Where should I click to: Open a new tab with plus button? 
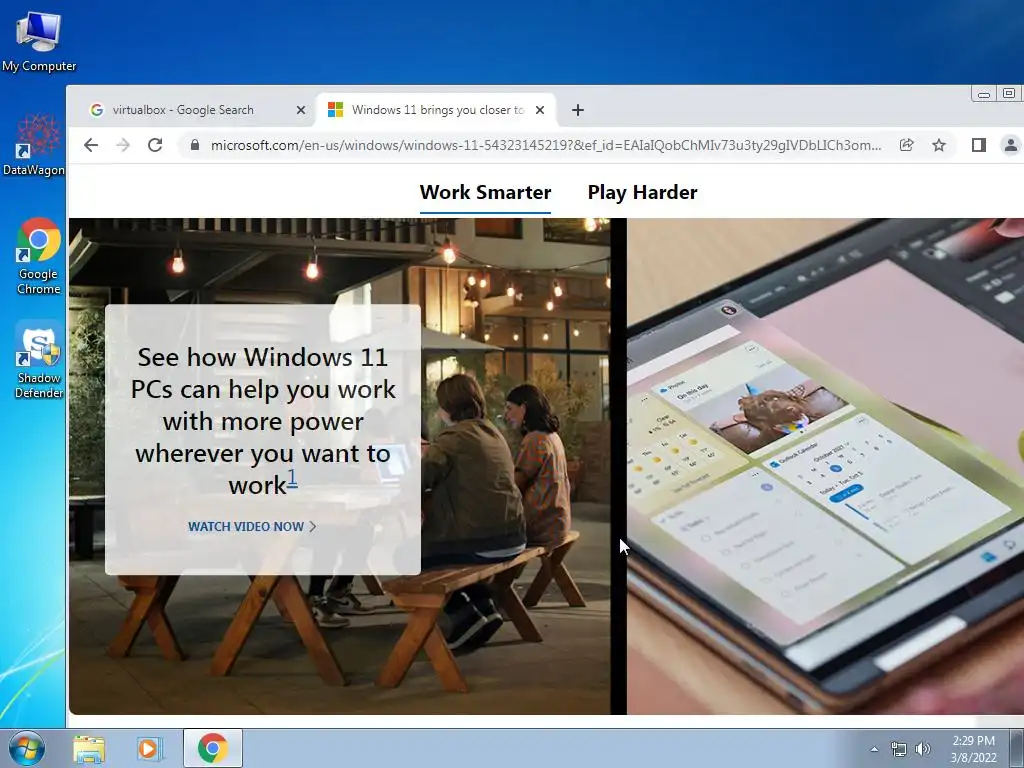coord(577,110)
